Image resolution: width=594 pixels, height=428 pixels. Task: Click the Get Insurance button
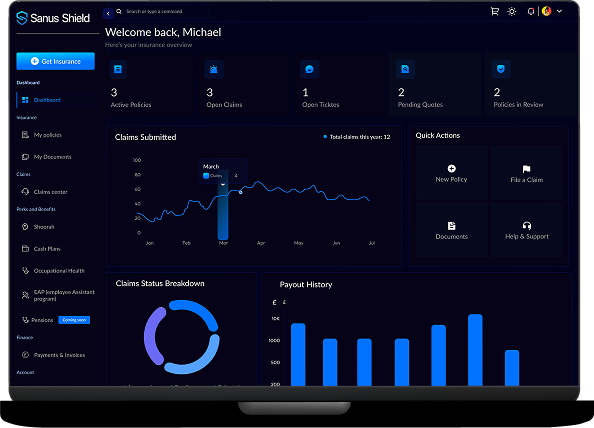(x=56, y=61)
